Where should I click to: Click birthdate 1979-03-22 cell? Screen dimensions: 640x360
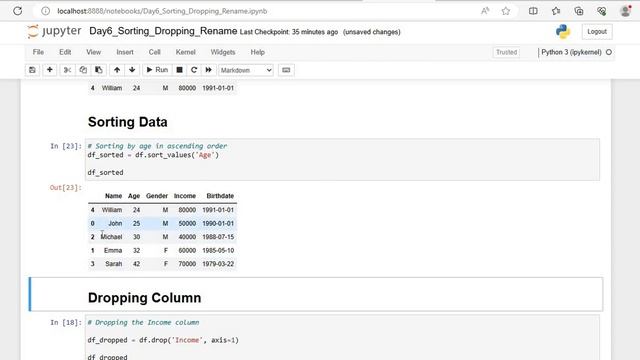(218, 264)
